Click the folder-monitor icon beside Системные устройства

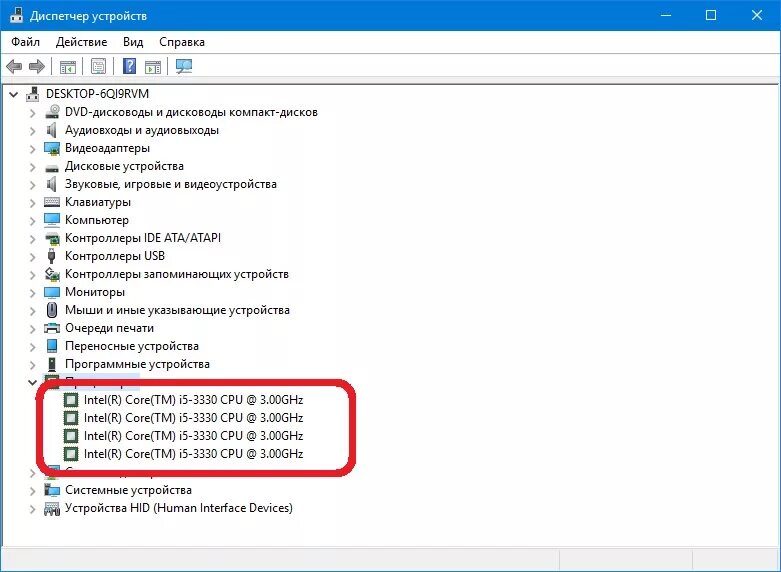point(52,490)
